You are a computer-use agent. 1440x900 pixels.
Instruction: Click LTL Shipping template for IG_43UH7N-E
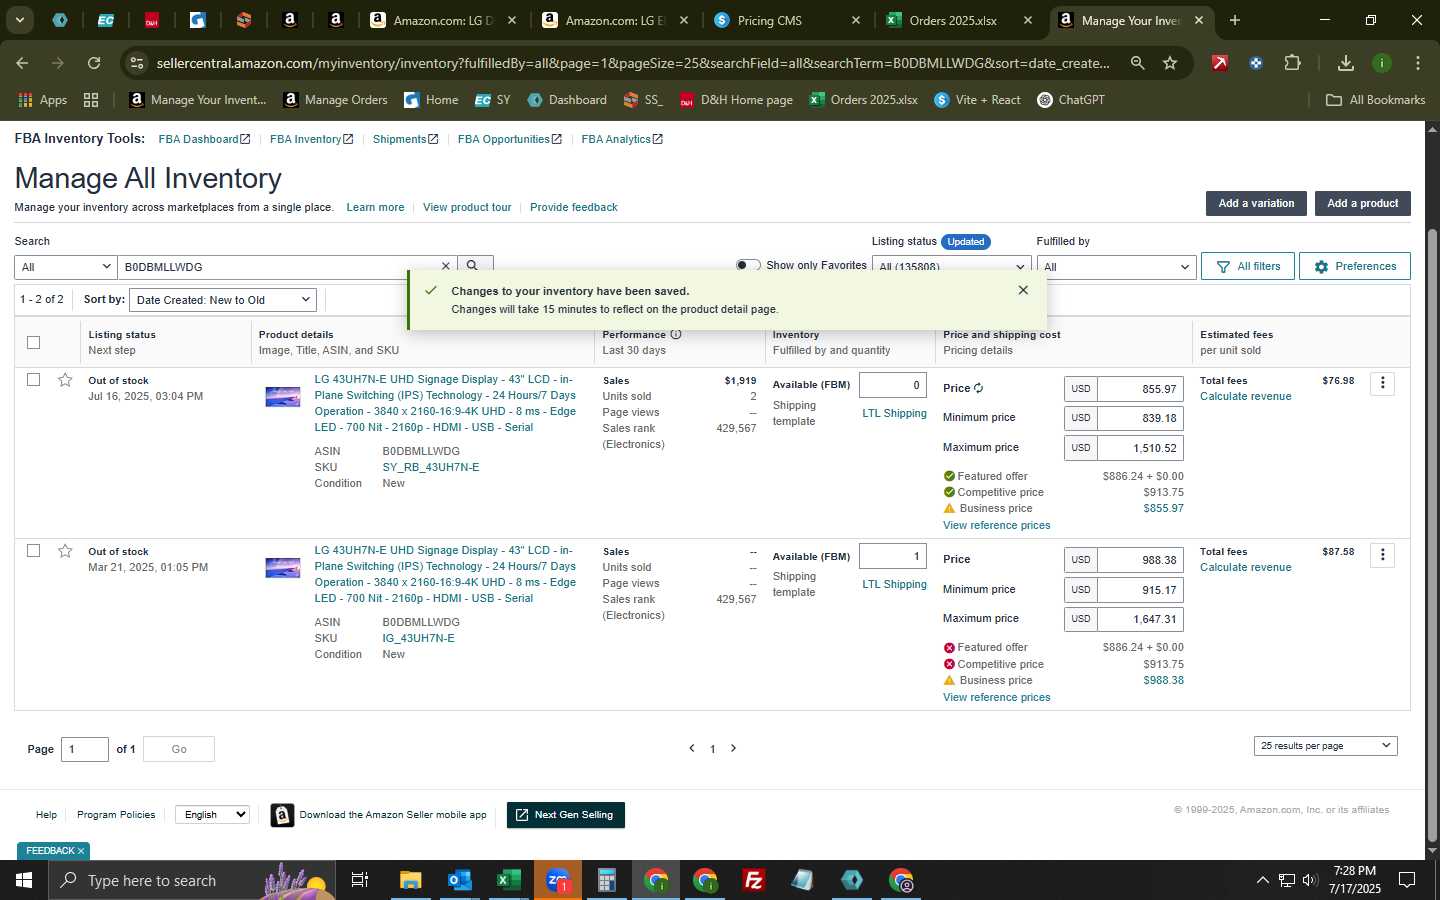coord(894,584)
